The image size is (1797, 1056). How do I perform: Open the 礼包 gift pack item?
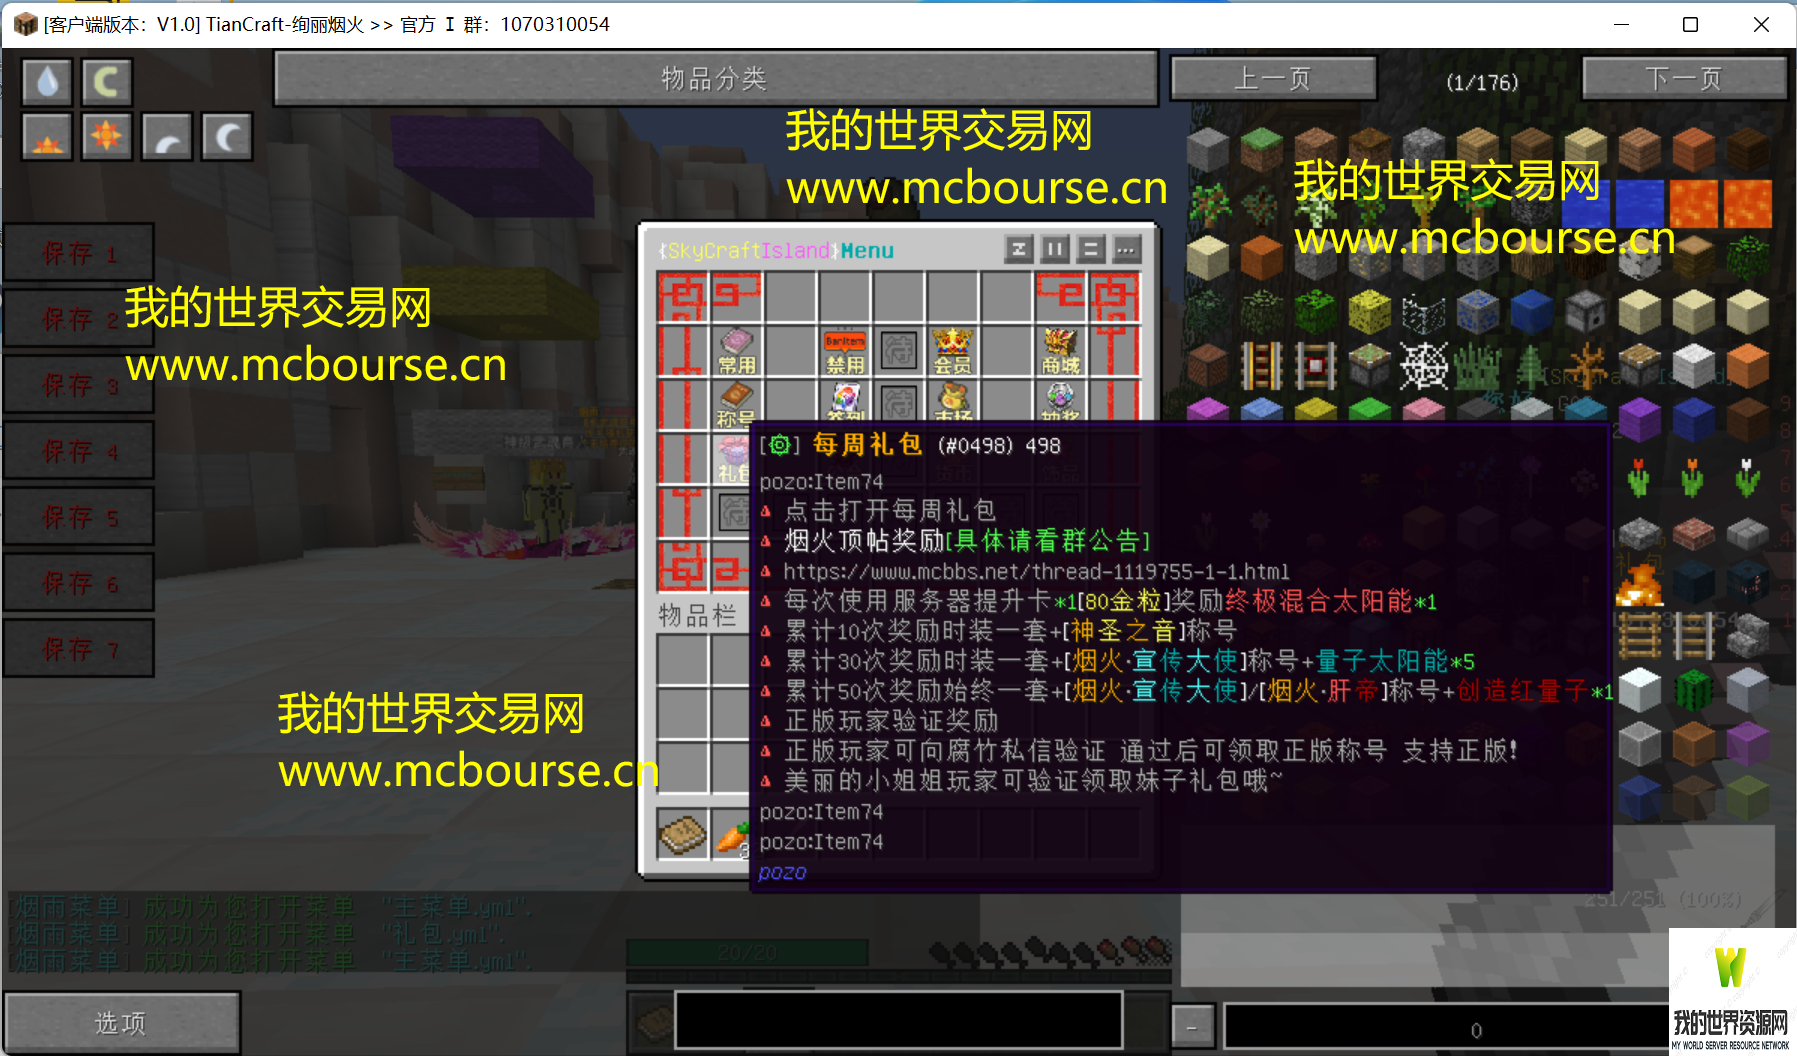[x=734, y=459]
